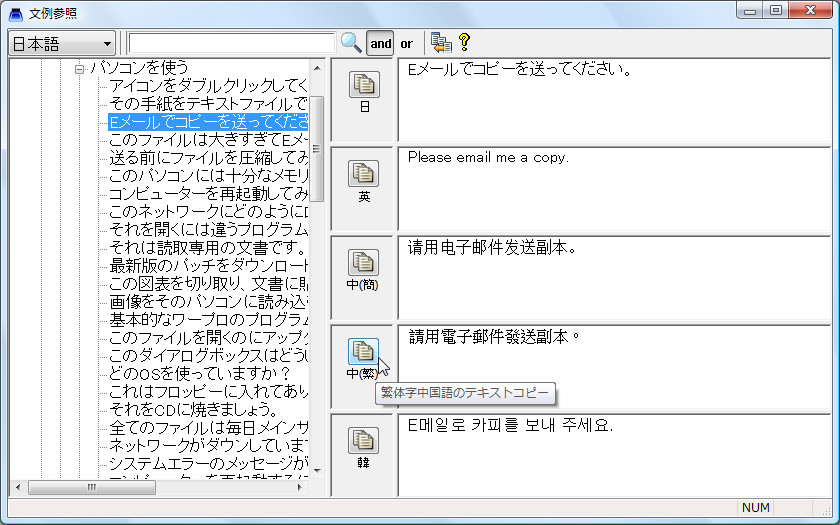Click the horizontal scrollbar left arrow
This screenshot has height=525, width=840.
click(18, 488)
